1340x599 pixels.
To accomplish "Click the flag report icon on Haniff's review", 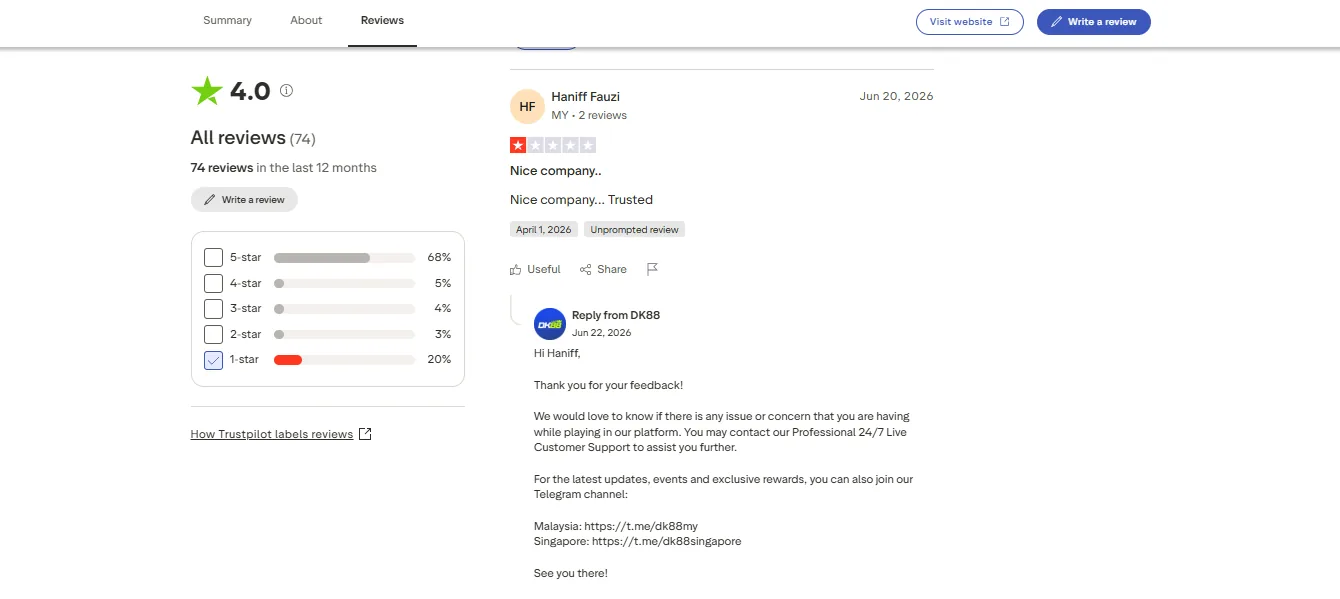I will 652,269.
